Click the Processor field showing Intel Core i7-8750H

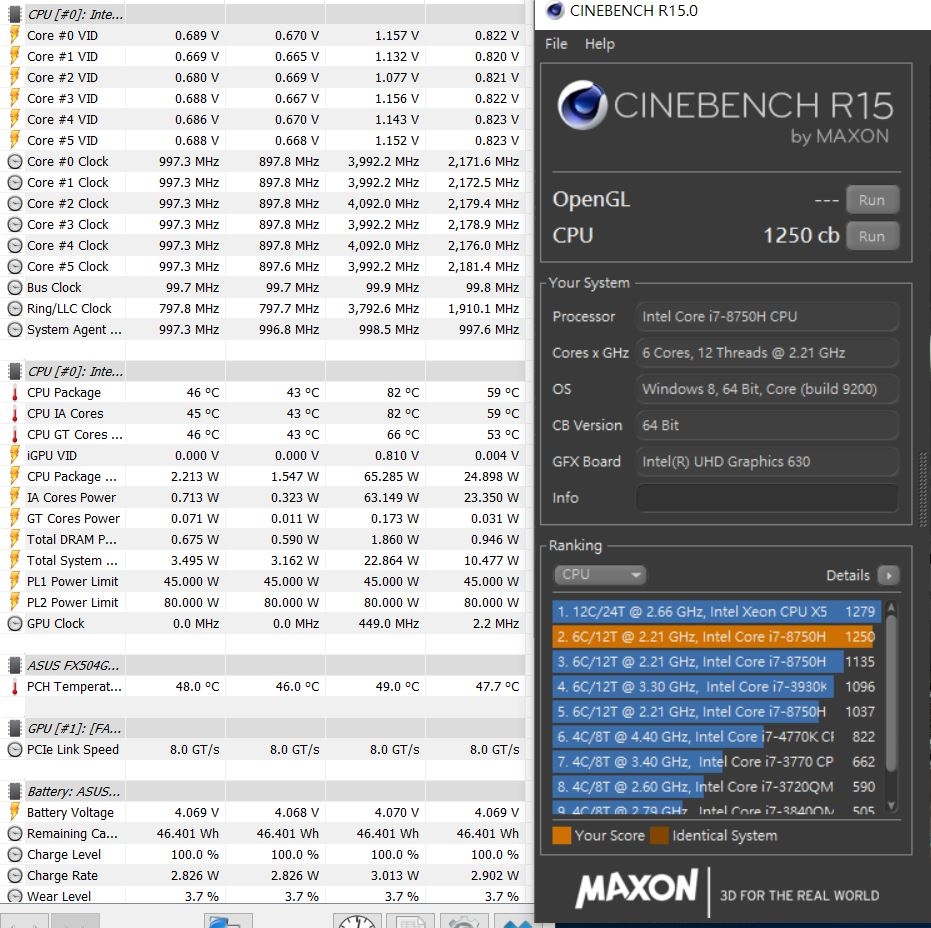pos(767,316)
